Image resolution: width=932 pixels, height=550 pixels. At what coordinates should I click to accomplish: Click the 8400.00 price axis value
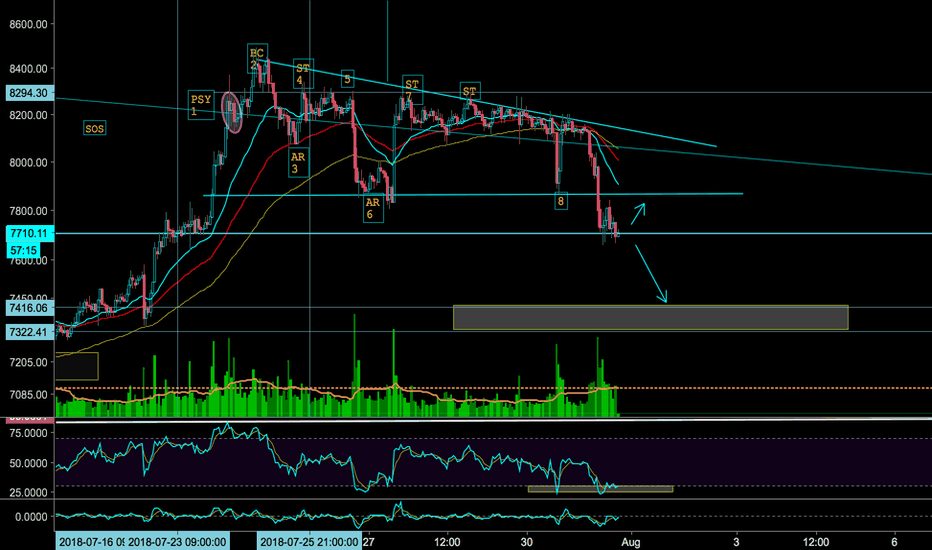(29, 69)
